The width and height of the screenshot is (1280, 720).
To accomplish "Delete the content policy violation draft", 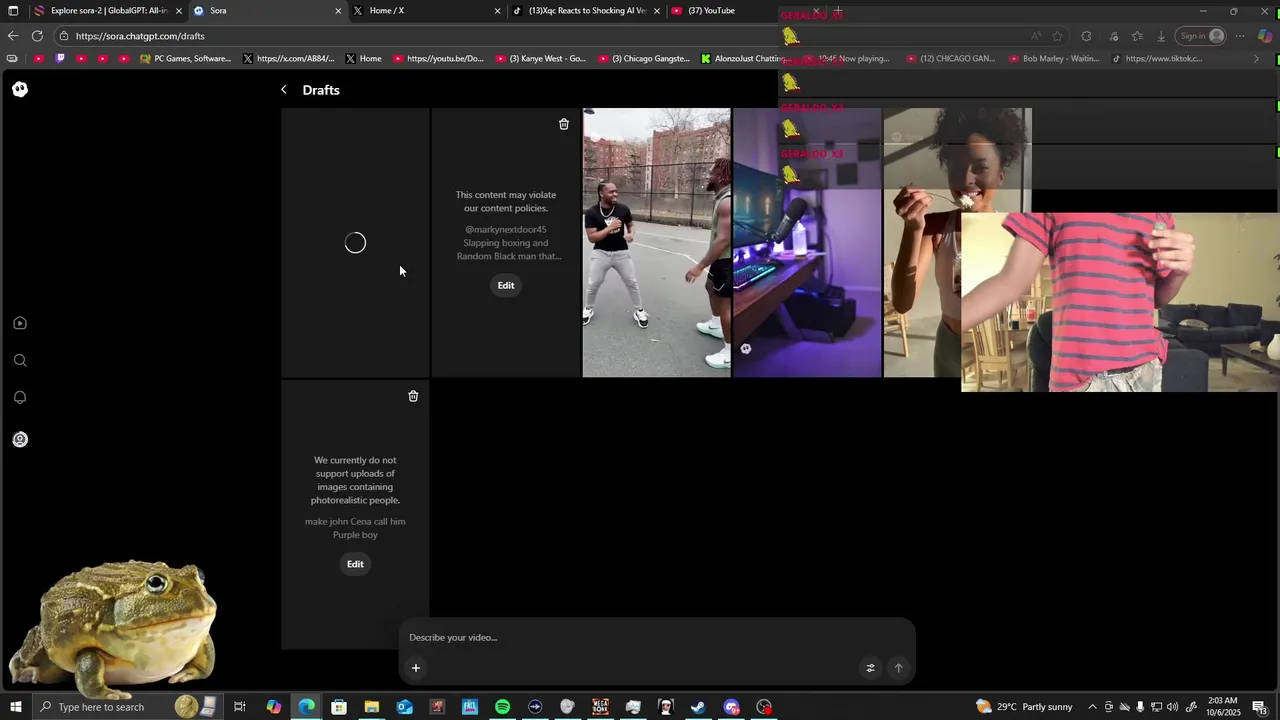I will tap(564, 124).
